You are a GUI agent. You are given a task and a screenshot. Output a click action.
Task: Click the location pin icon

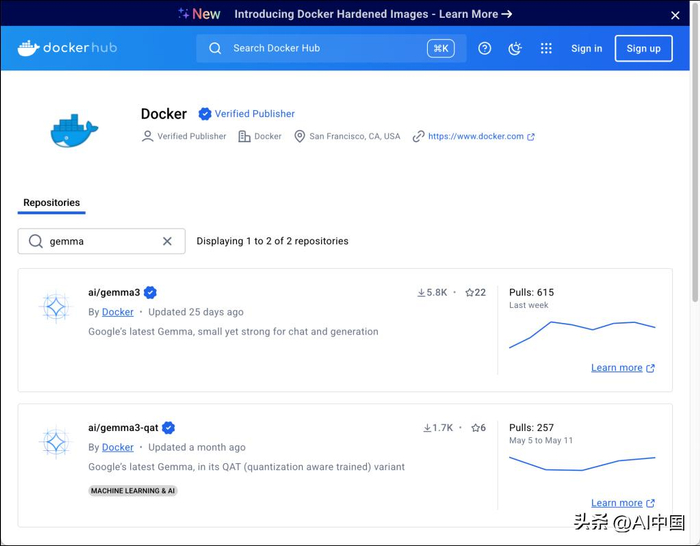click(300, 136)
